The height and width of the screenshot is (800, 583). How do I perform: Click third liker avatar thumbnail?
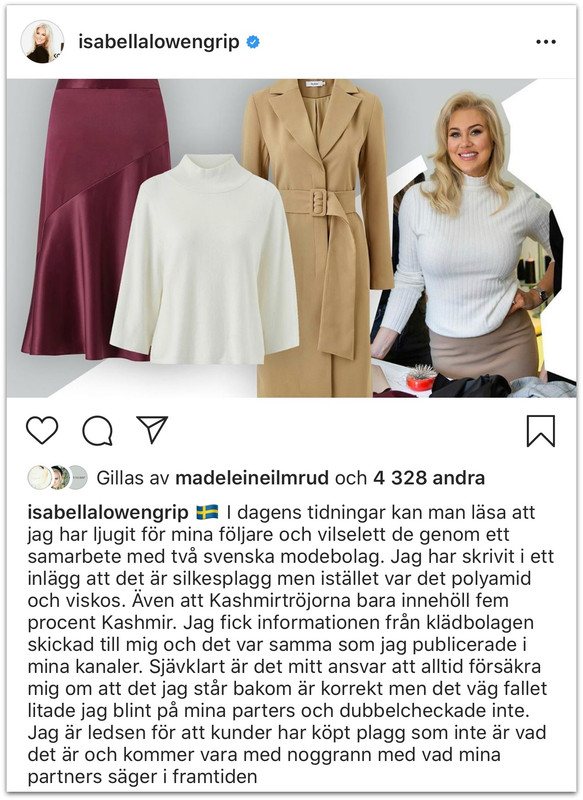tap(78, 478)
